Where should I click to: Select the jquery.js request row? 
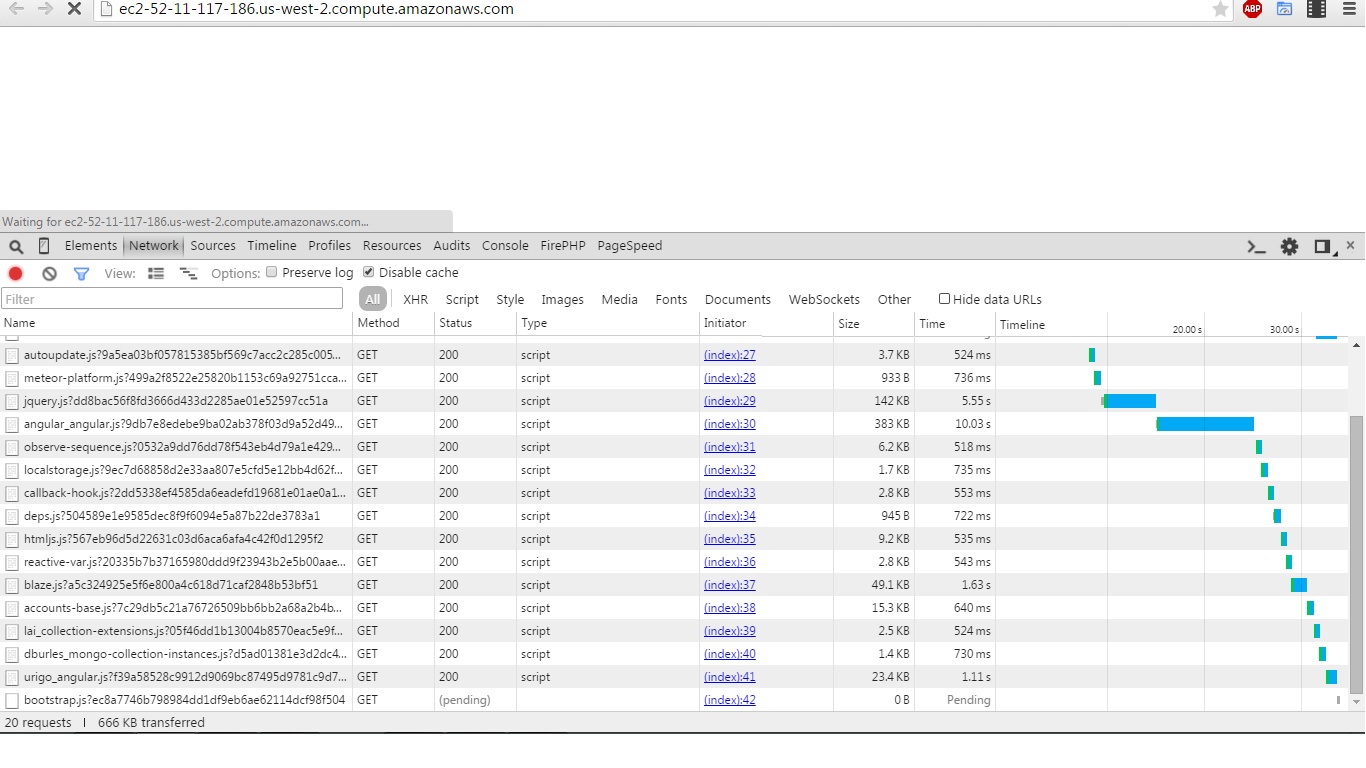coord(674,401)
